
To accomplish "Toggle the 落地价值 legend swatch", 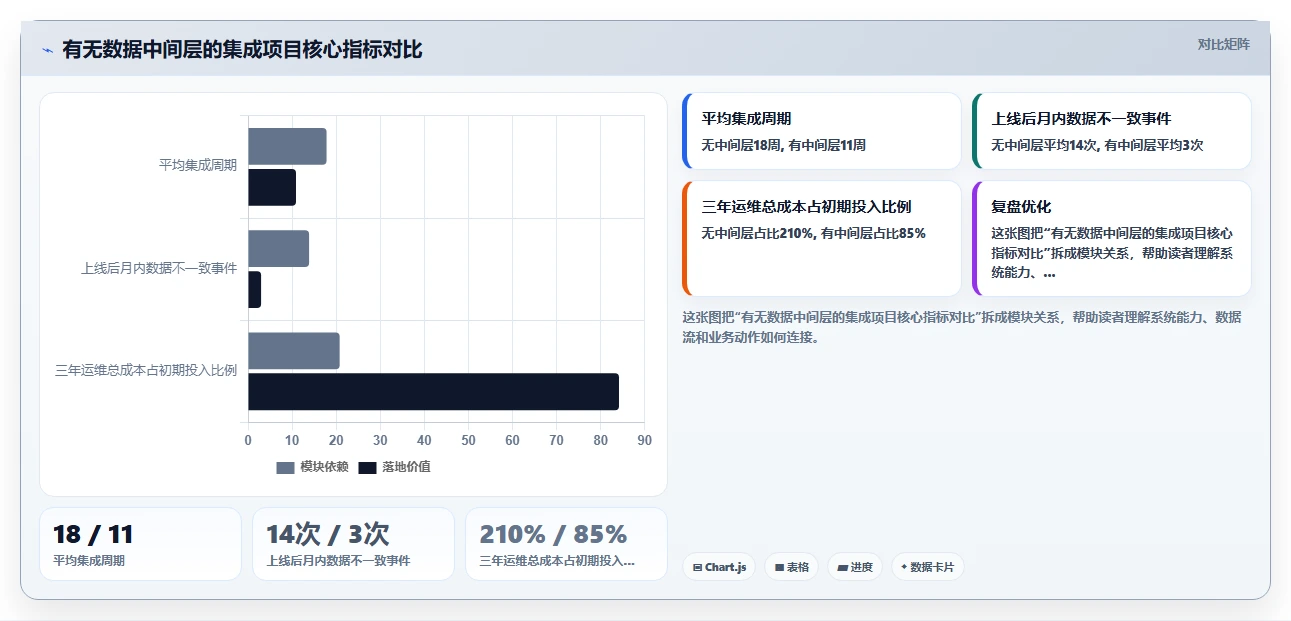I will coord(367,467).
